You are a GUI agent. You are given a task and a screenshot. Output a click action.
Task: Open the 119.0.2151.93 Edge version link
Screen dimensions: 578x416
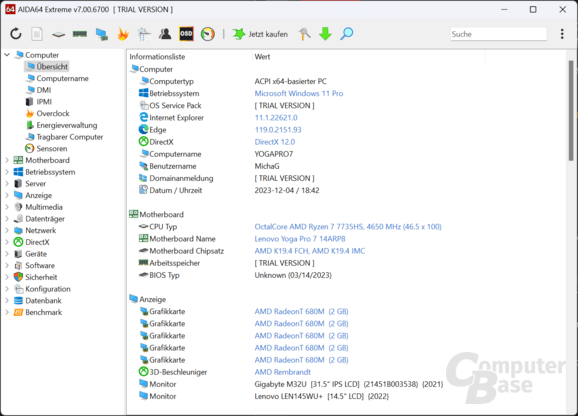coord(278,130)
